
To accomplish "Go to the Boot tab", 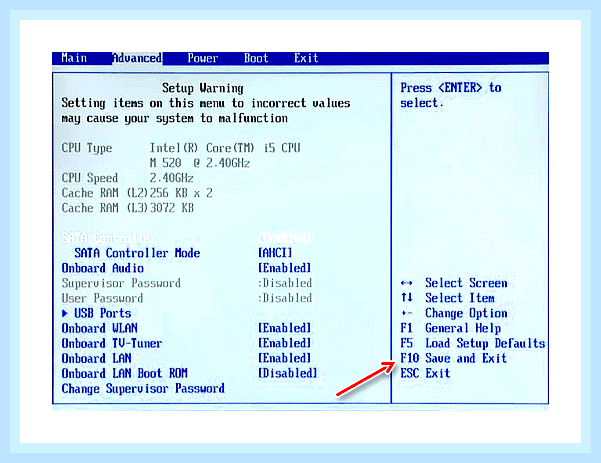I will tap(256, 58).
